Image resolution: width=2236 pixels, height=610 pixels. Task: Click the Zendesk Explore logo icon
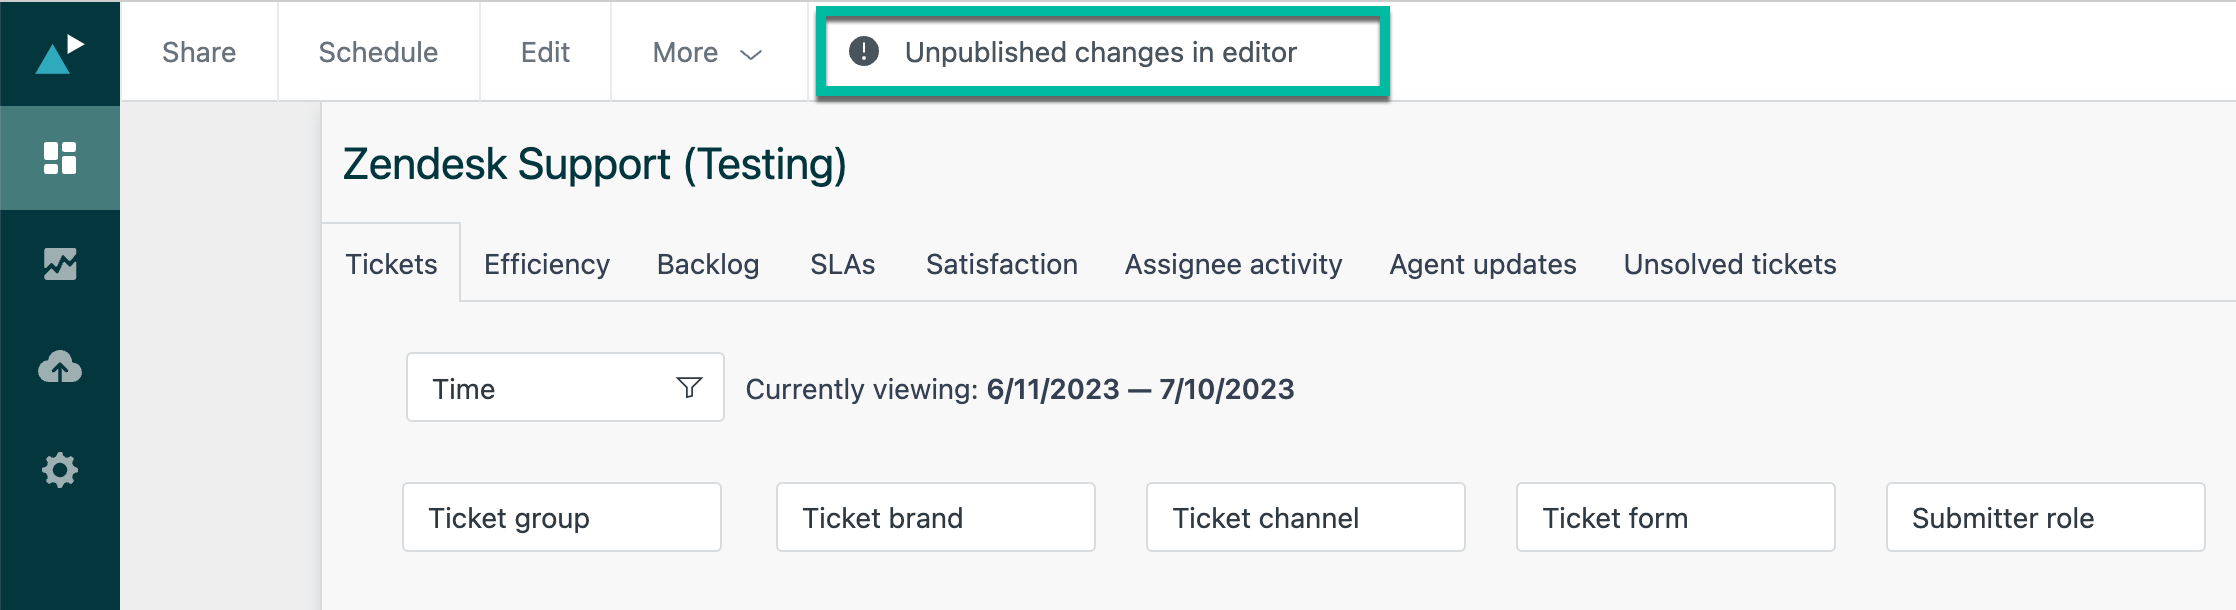click(59, 54)
